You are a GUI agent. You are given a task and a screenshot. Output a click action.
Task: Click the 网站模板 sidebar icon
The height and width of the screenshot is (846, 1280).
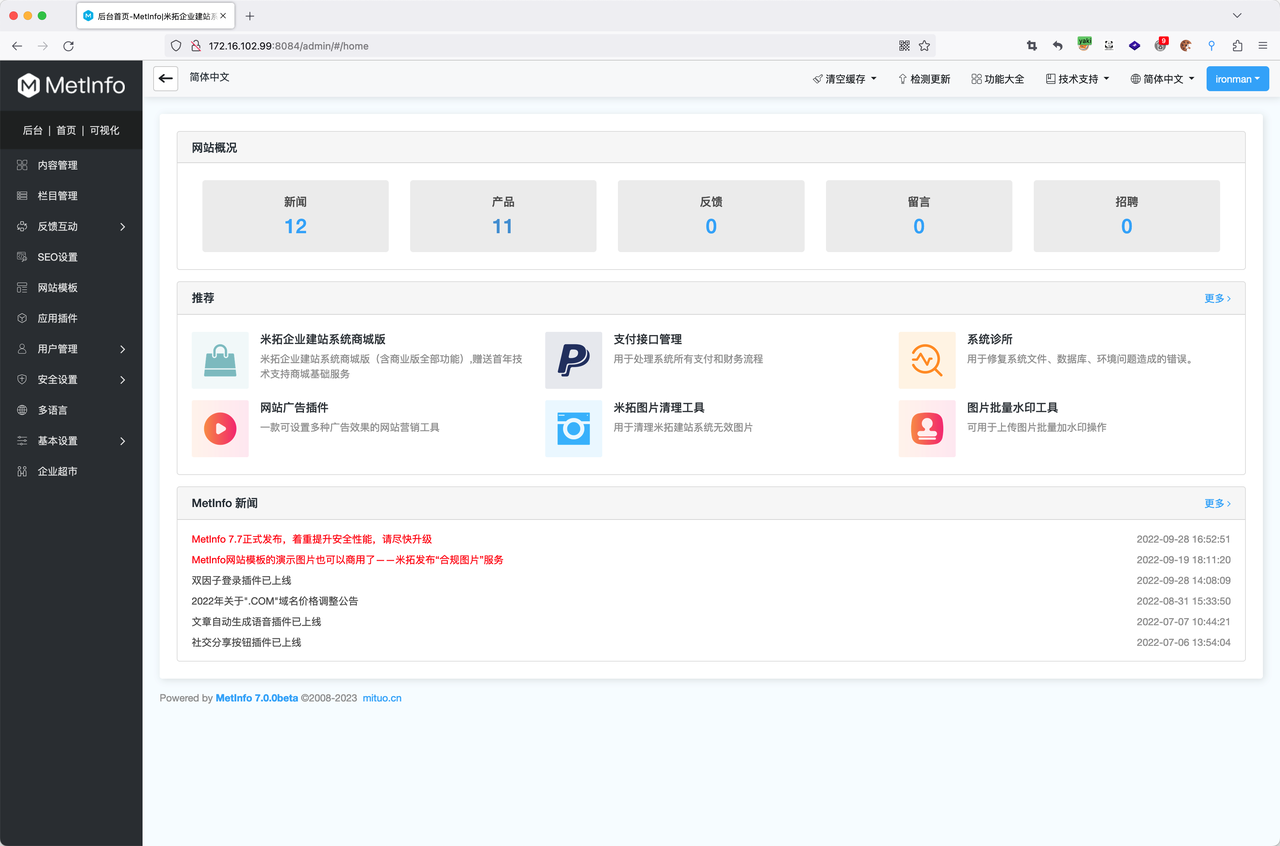pos(22,288)
